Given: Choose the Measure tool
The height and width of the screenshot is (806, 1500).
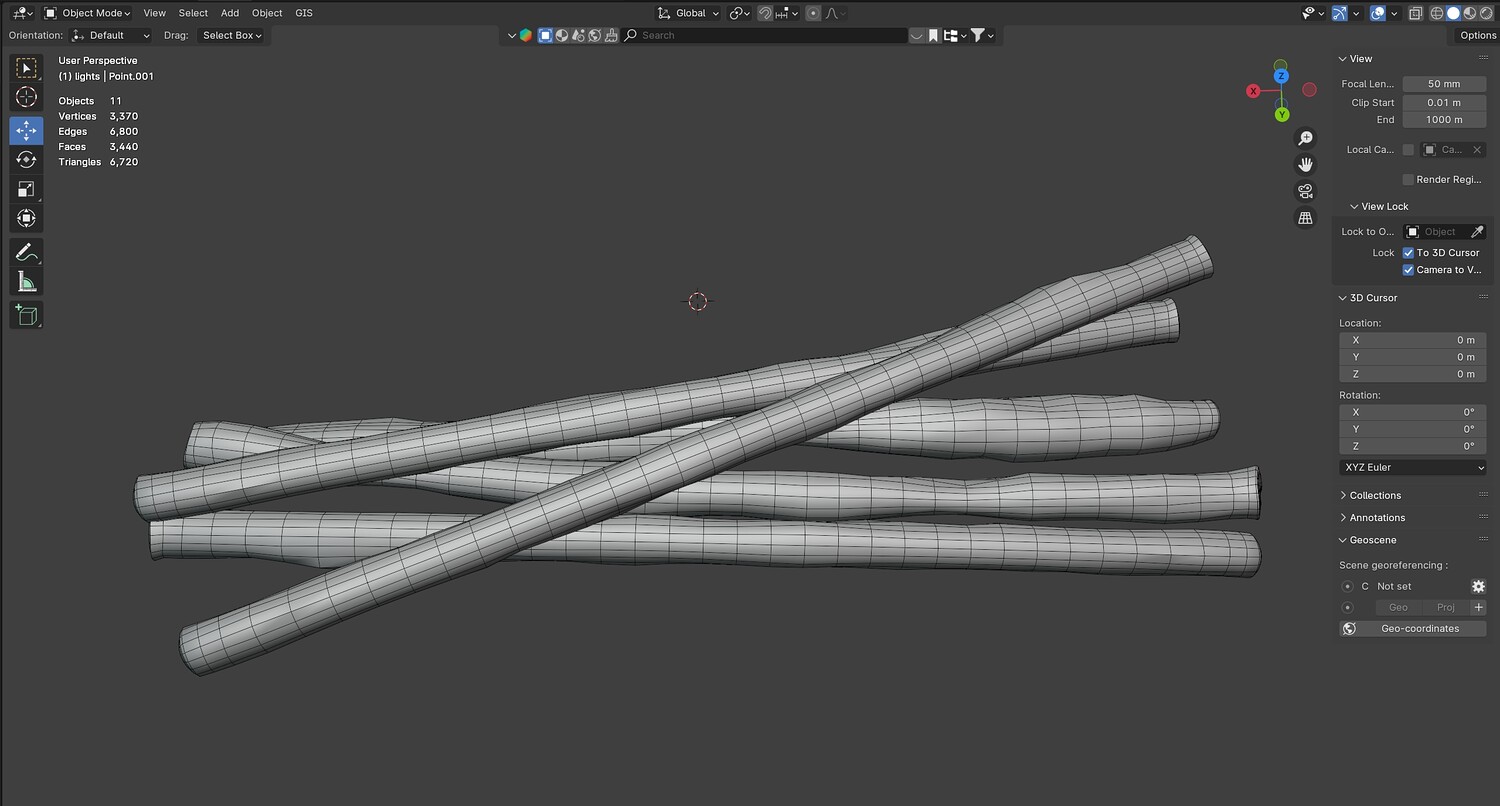Looking at the screenshot, I should coord(27,281).
